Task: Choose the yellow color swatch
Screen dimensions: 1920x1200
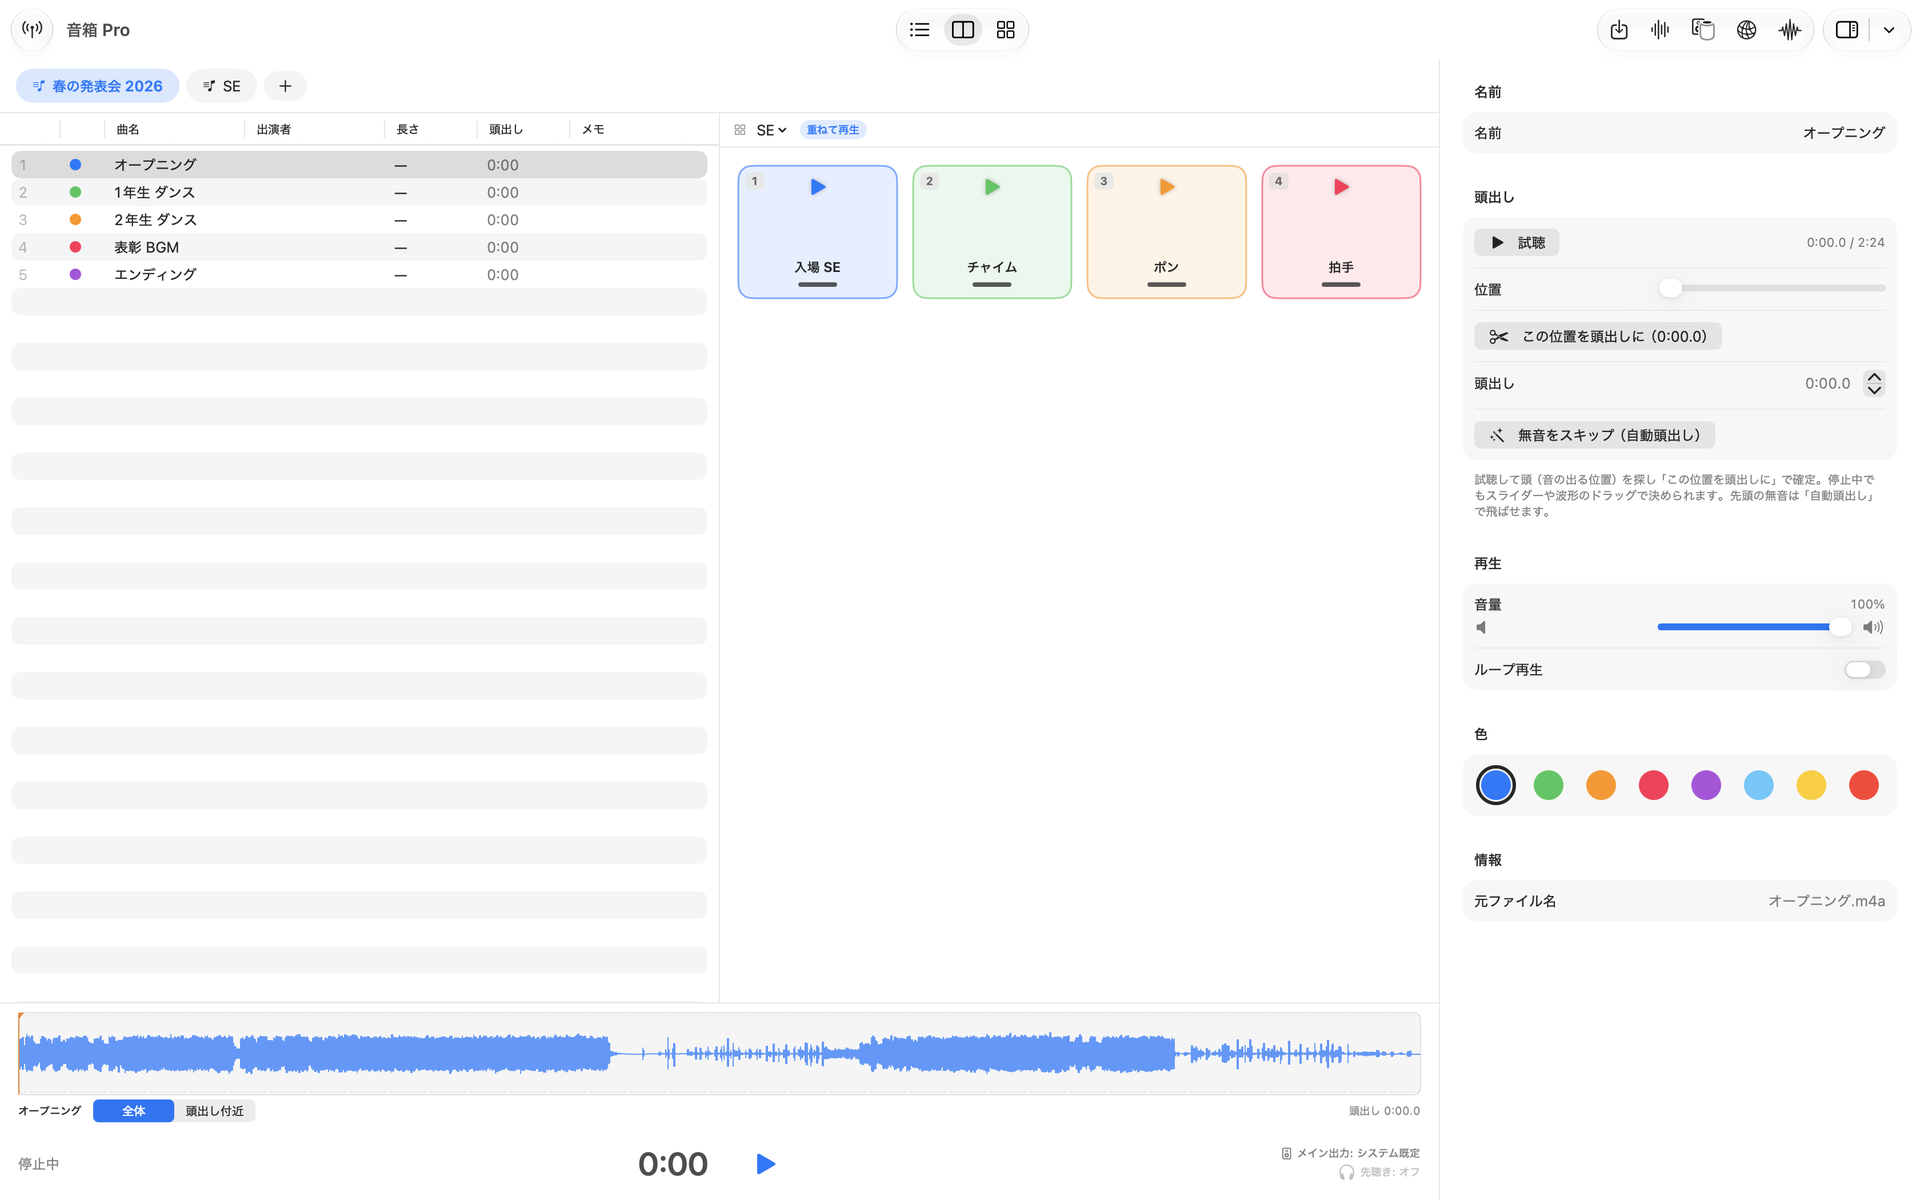Action: click(x=1811, y=786)
